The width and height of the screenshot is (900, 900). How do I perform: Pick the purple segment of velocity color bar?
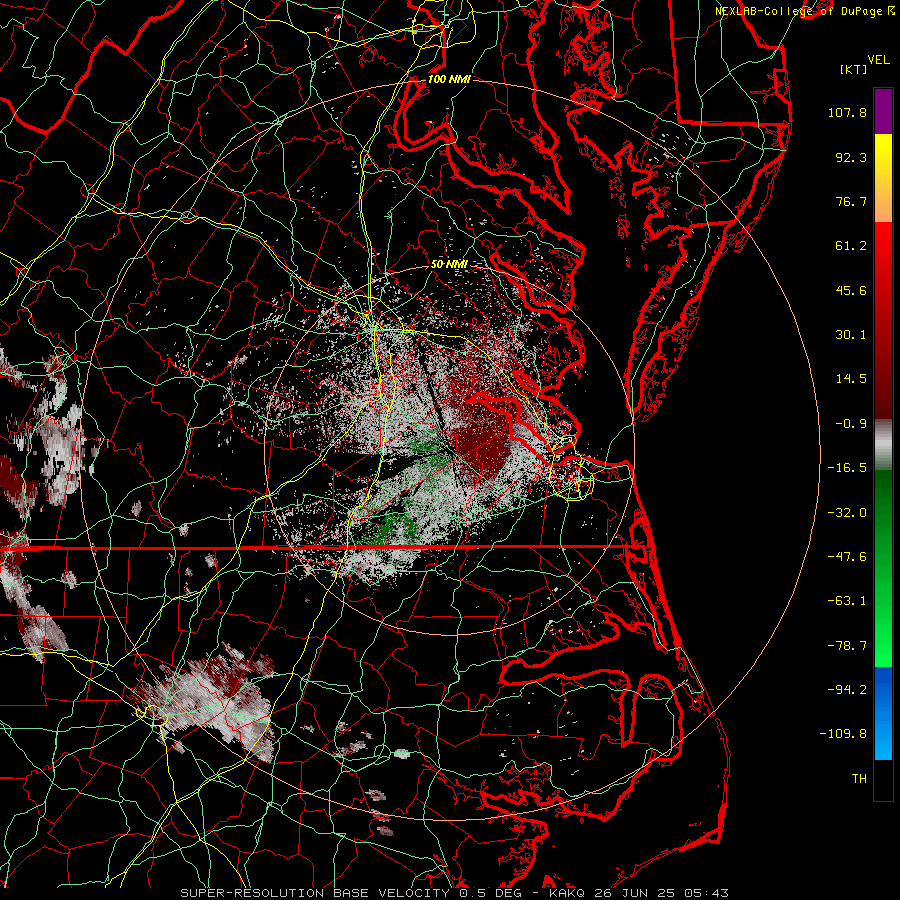(883, 111)
